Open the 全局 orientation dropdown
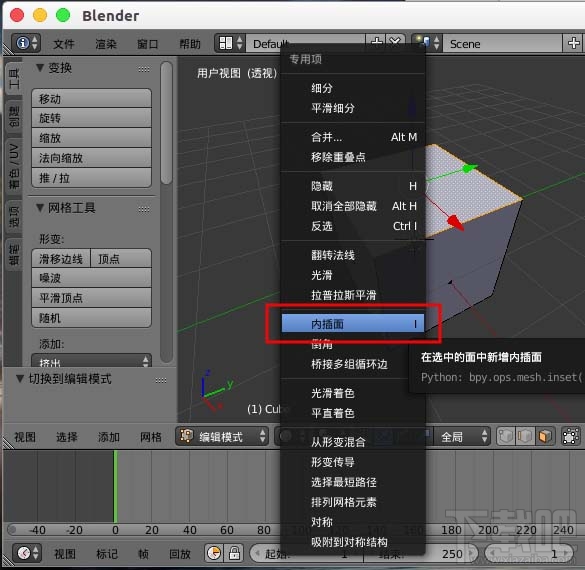Viewport: 585px width, 570px height. coord(461,436)
